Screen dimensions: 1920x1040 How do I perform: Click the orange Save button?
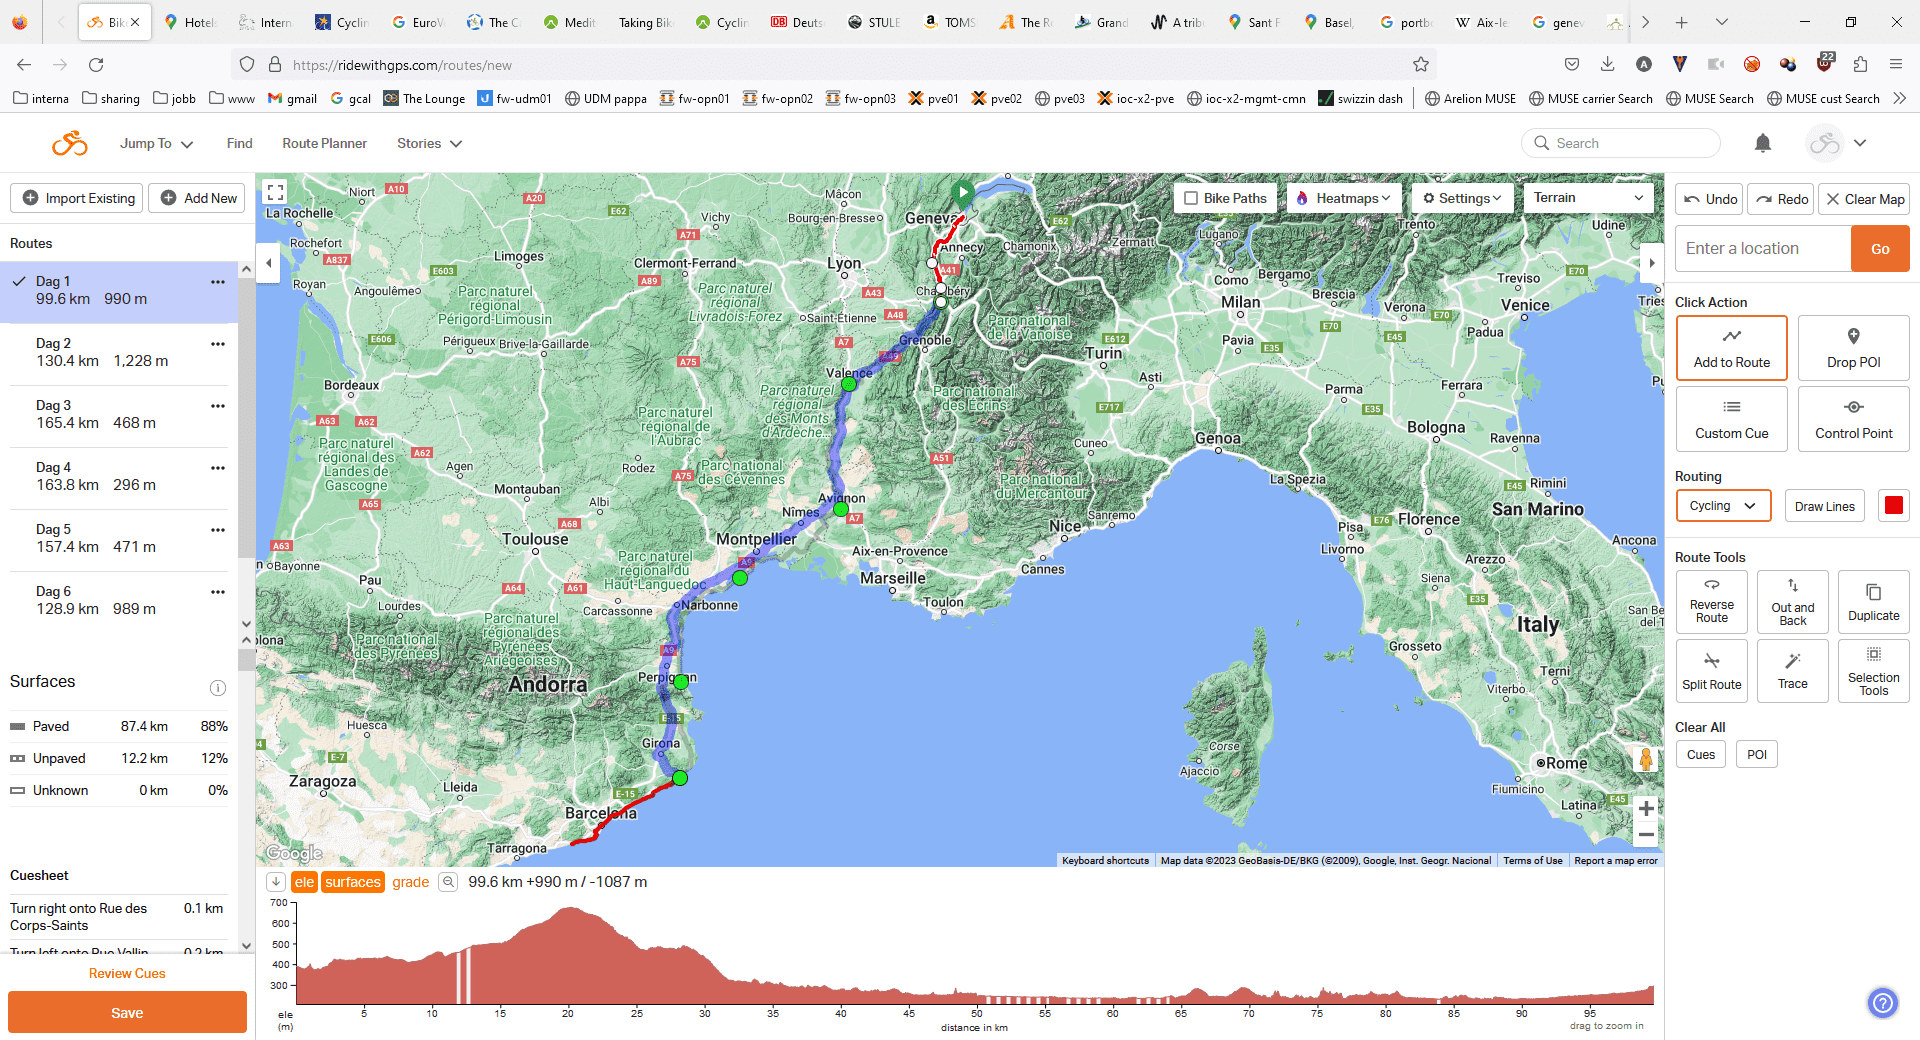tap(127, 1012)
